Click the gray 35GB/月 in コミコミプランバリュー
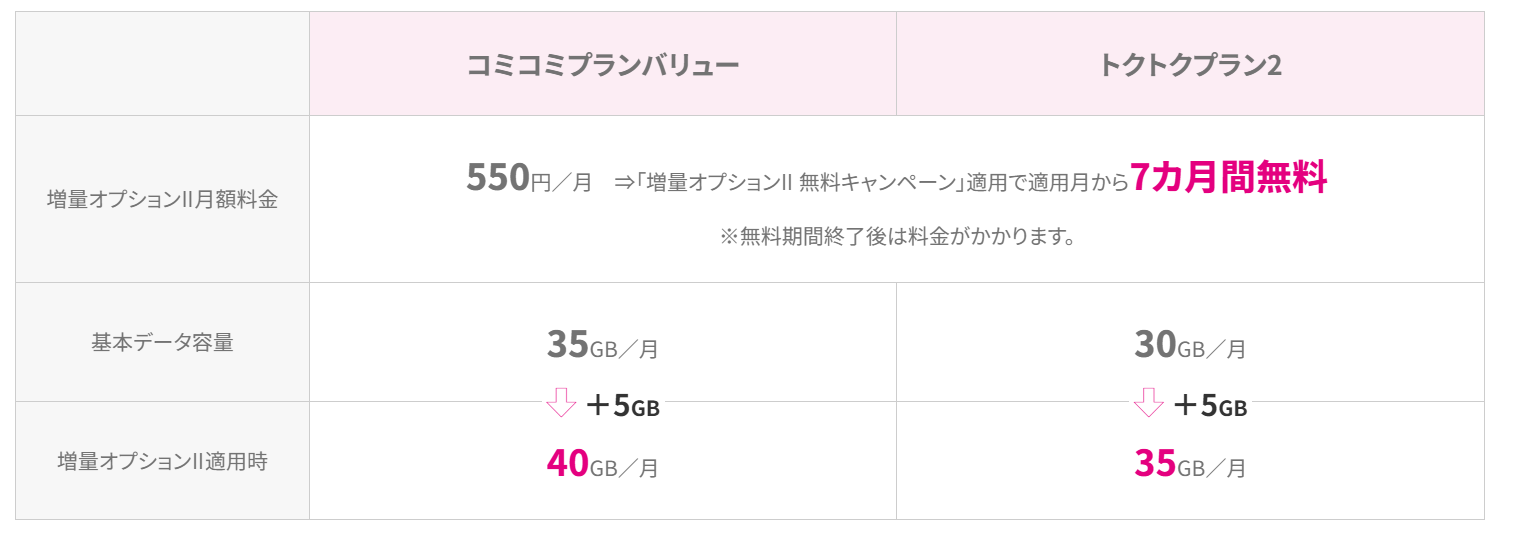The width and height of the screenshot is (1521, 537). [602, 346]
